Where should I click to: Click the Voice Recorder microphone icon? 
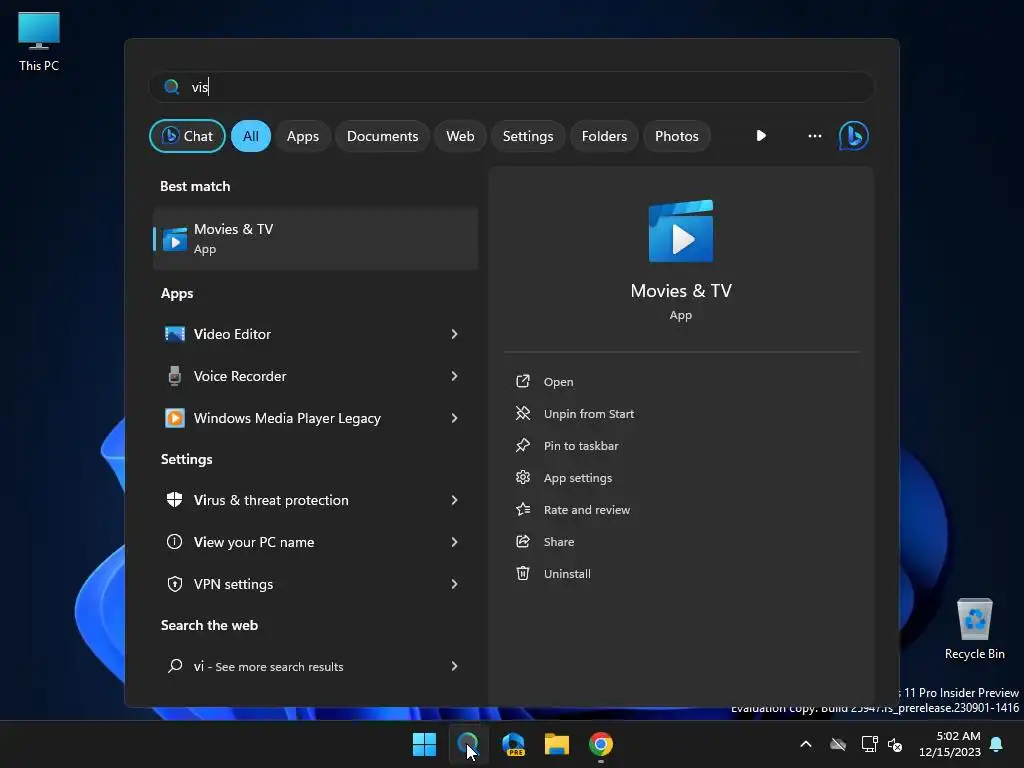174,376
